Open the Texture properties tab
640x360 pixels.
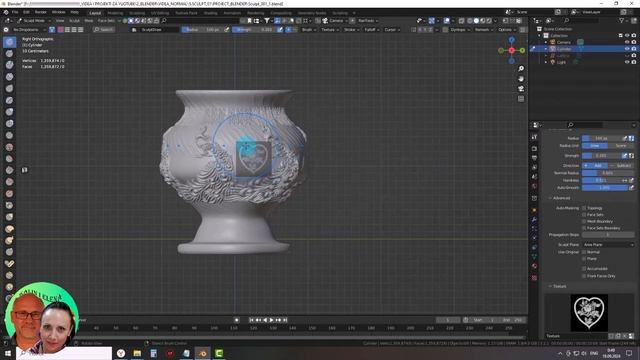point(534,278)
